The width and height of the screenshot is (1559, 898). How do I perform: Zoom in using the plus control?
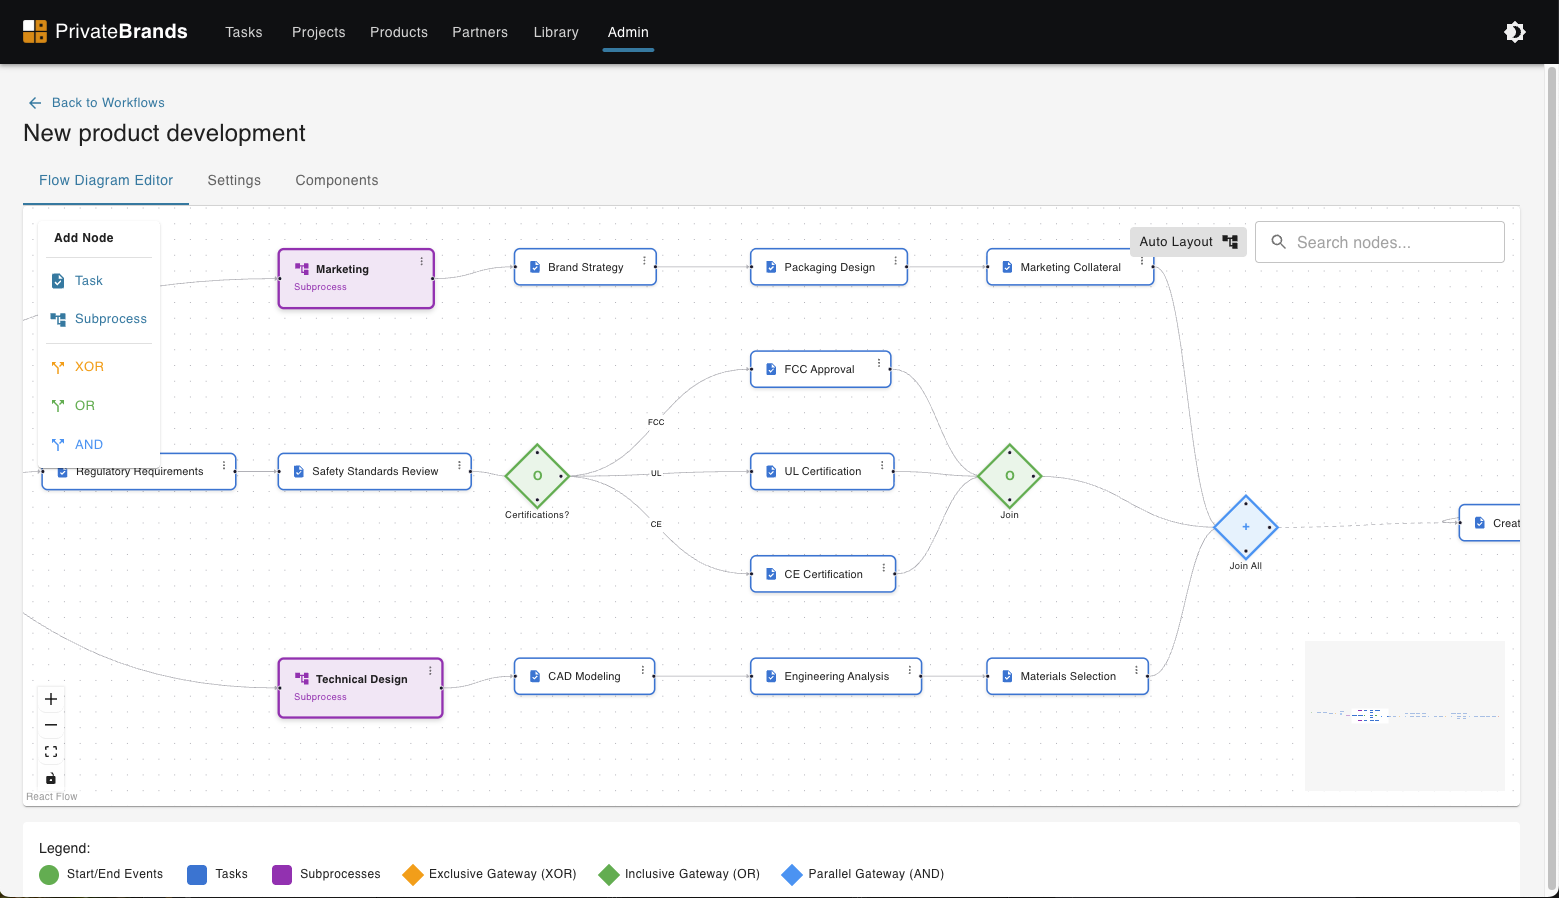(x=51, y=699)
